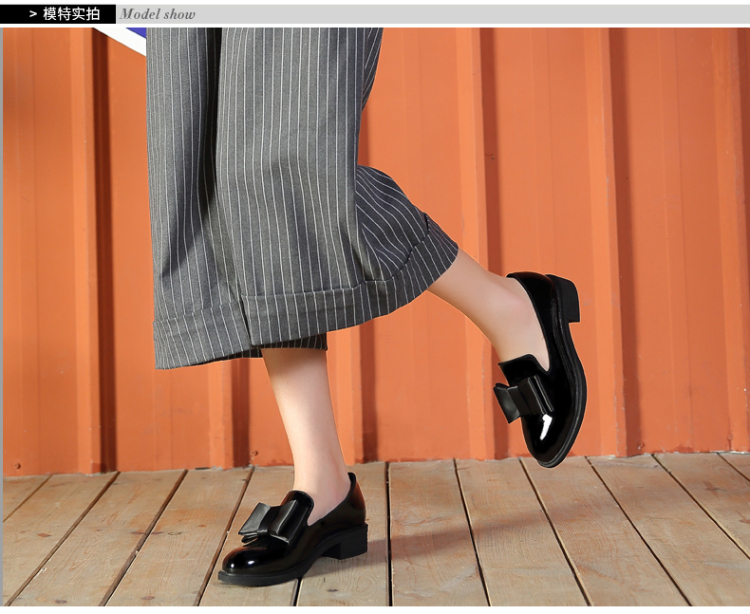Click the Model show heading text
Viewport: 750px width, 614px height.
click(157, 14)
